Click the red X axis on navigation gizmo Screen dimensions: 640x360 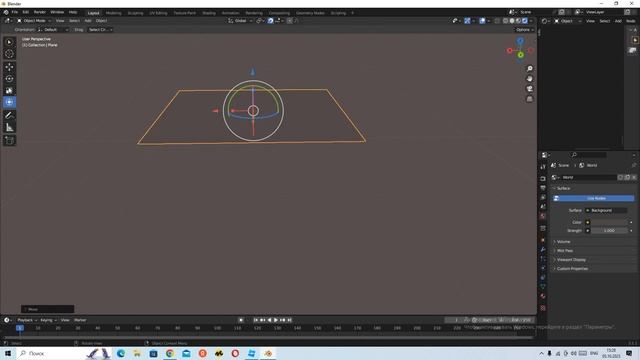tap(510, 51)
